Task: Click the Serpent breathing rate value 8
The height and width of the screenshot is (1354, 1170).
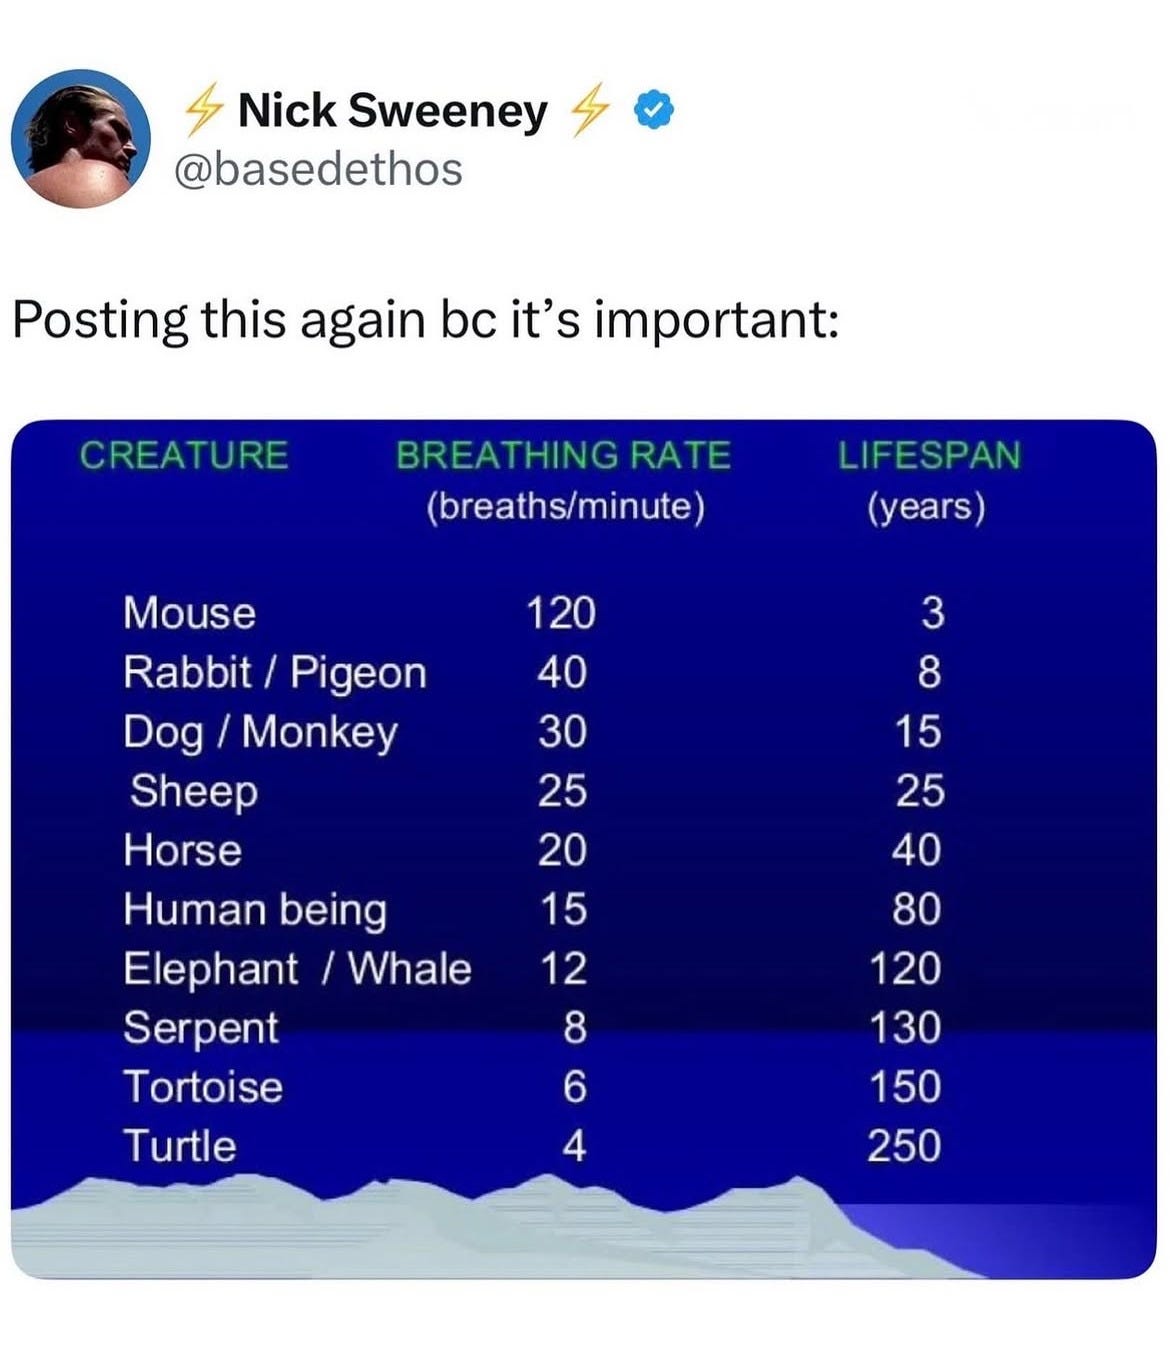Action: [x=575, y=1028]
